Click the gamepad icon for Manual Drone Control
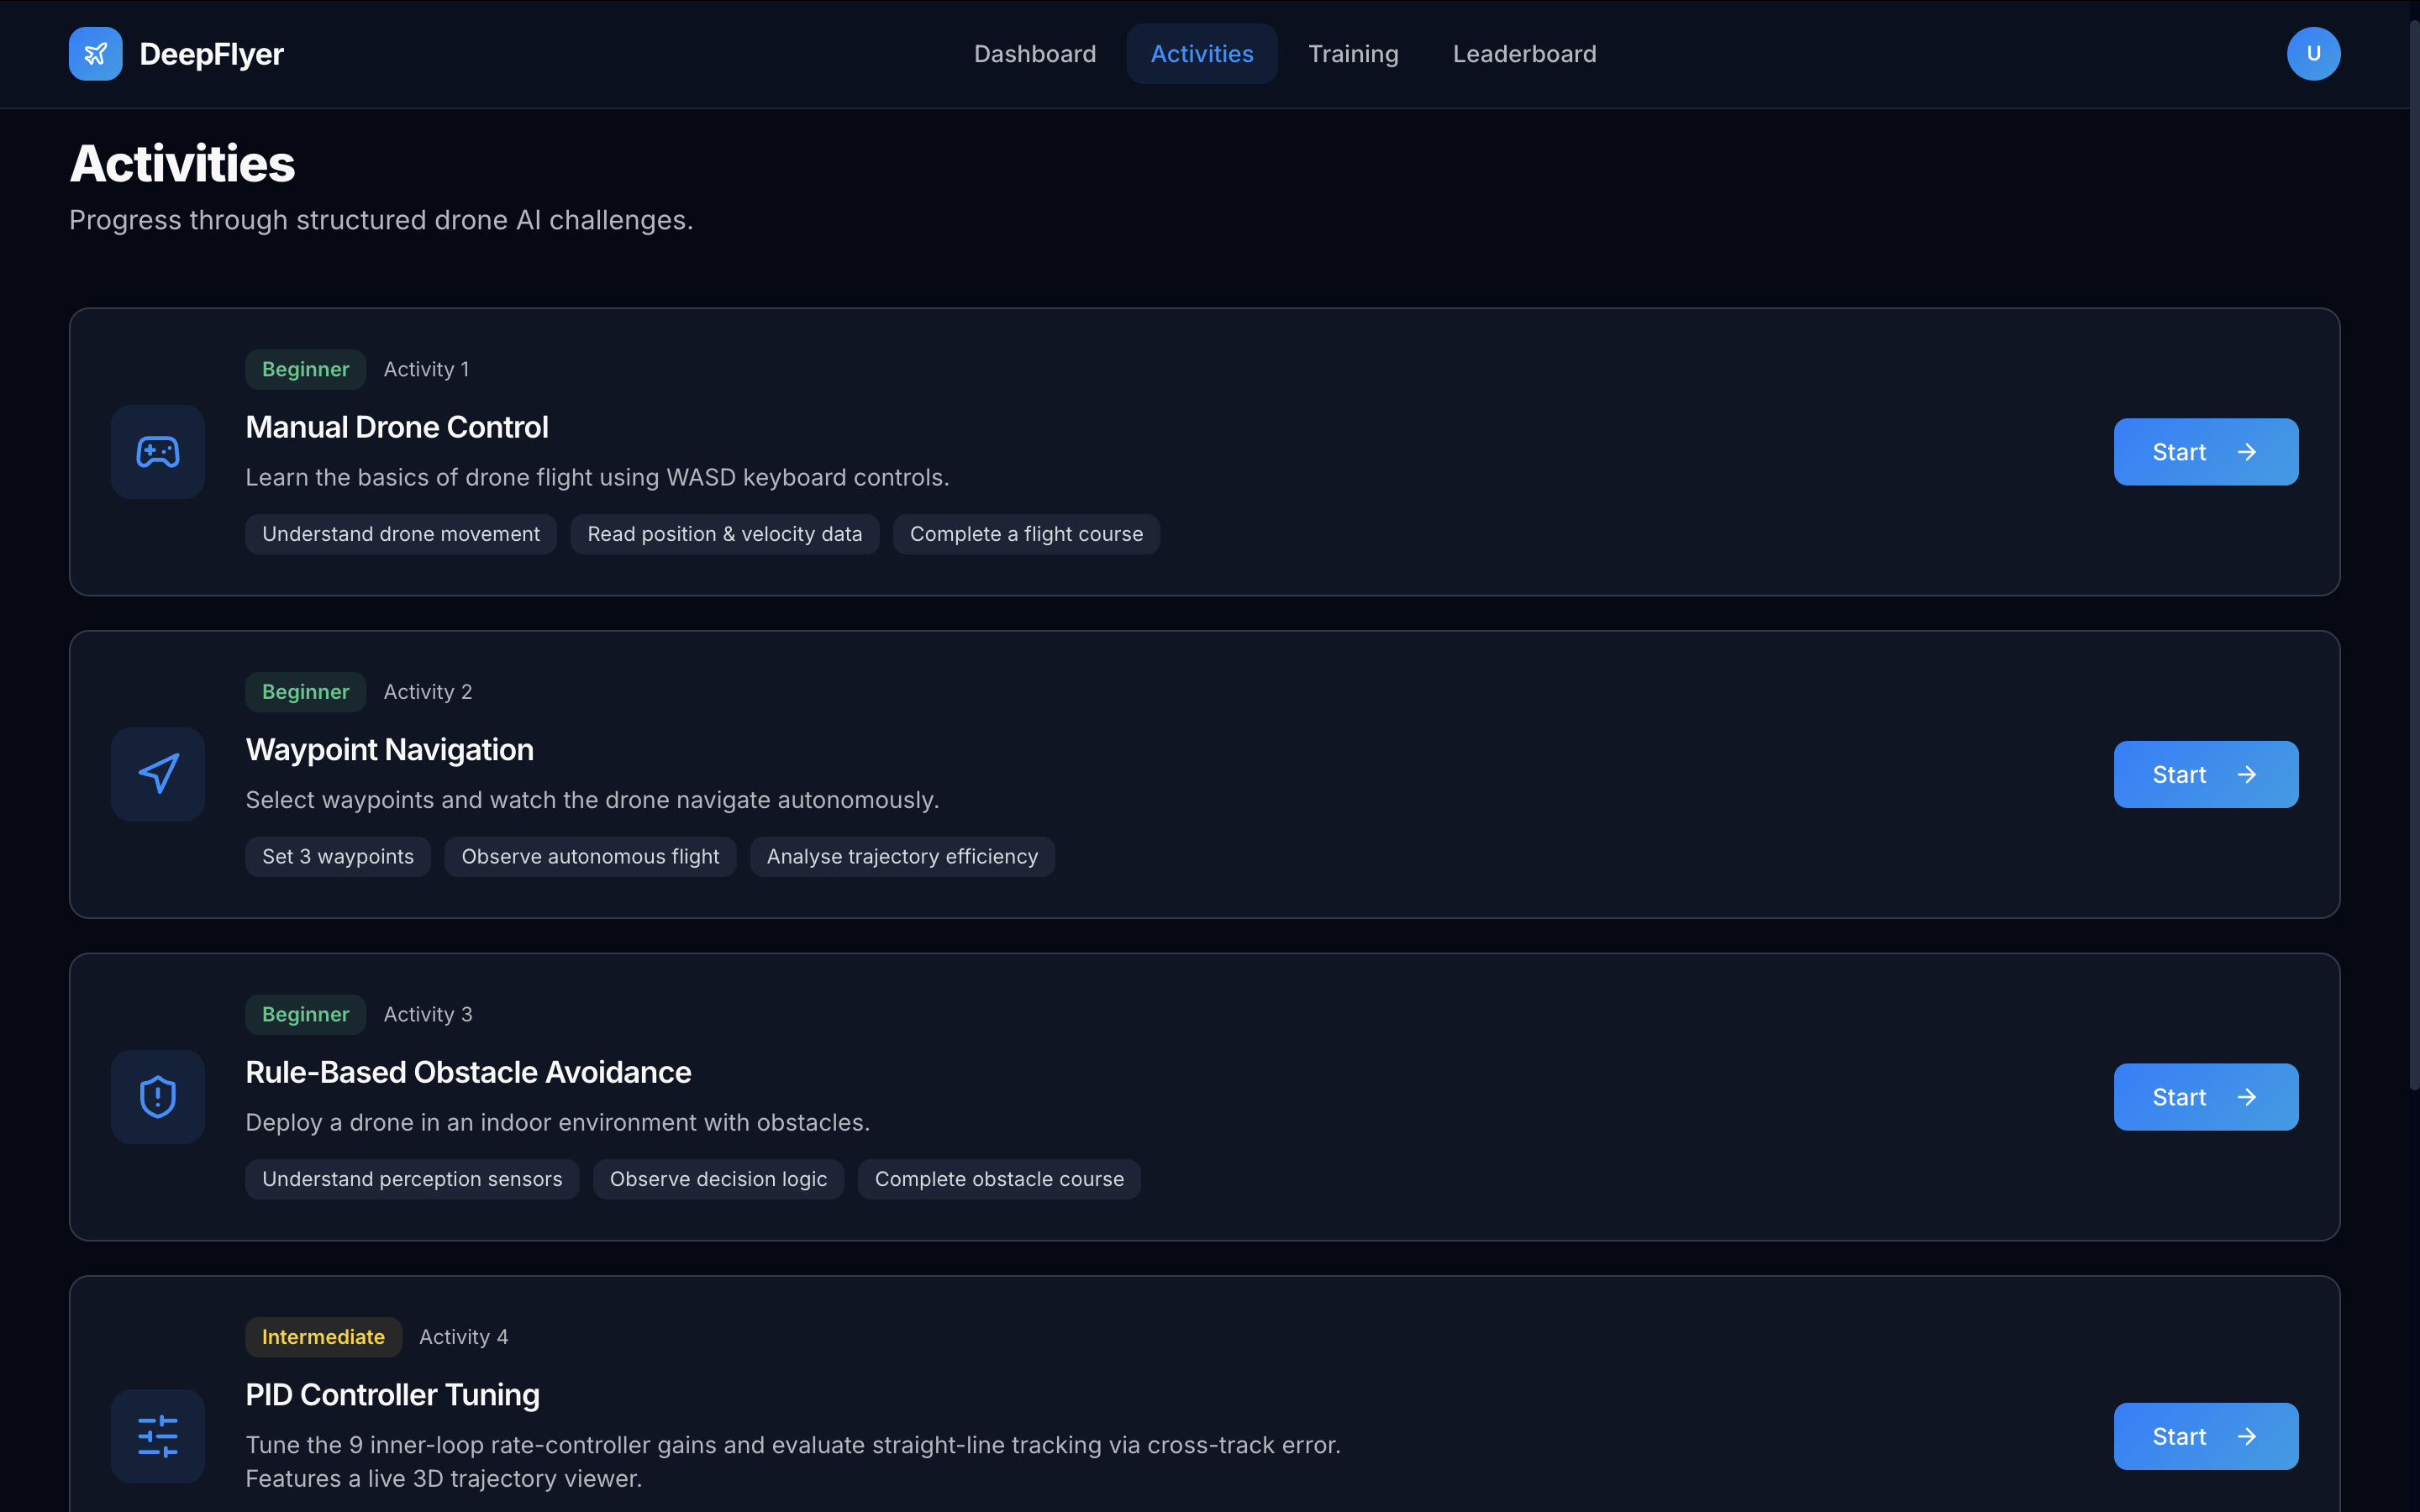Viewport: 2420px width, 1512px height. point(158,452)
